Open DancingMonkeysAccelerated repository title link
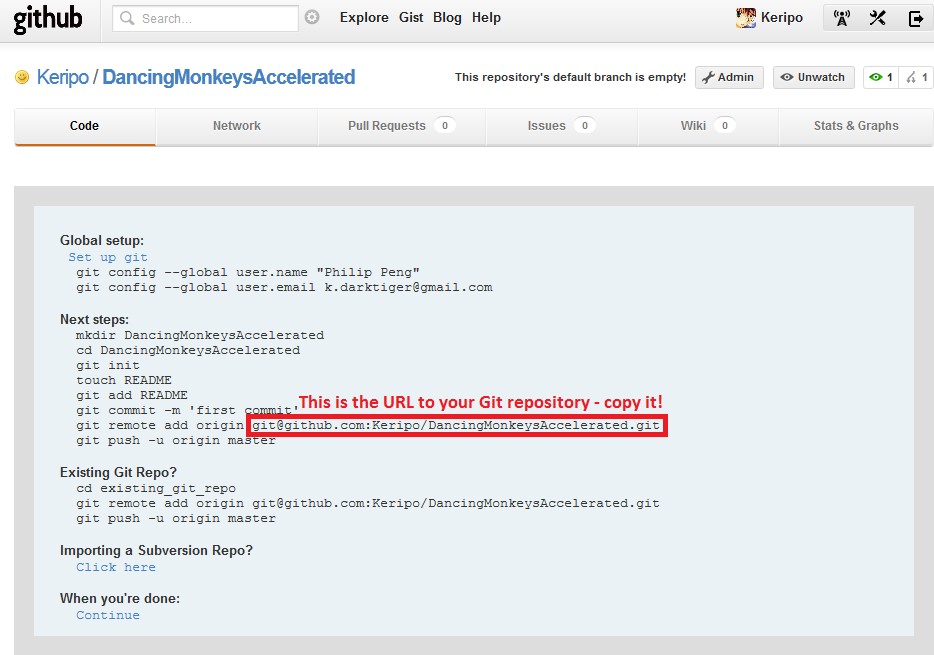Viewport: 934px width, 655px height. point(229,77)
